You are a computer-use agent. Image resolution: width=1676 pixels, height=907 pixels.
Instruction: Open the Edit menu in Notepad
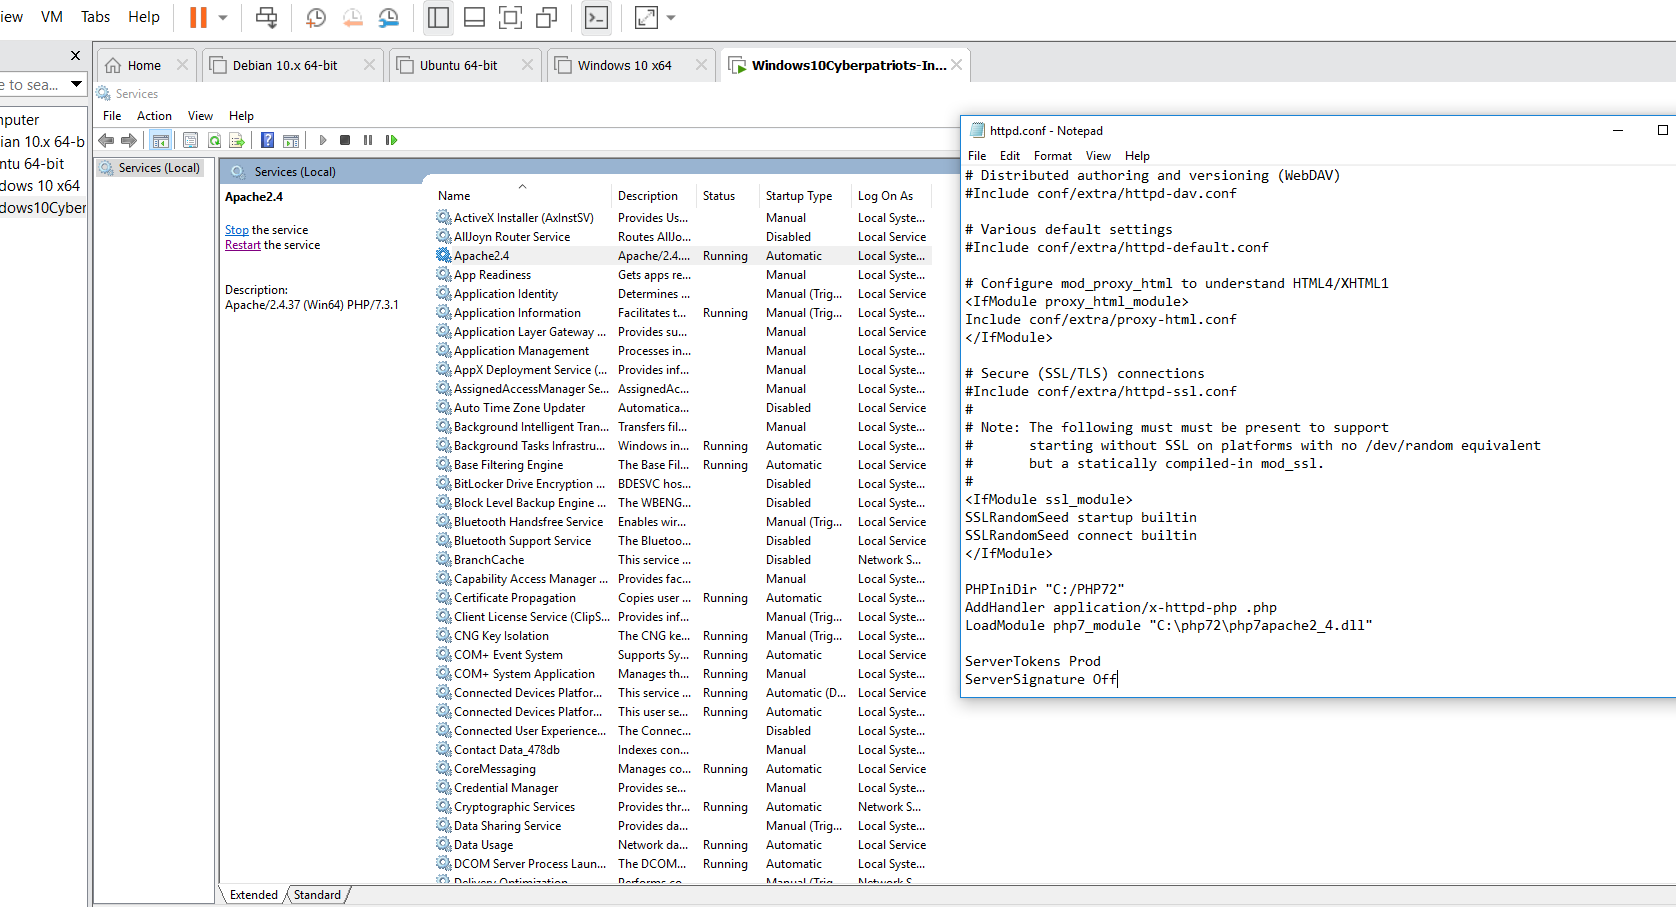point(1010,156)
